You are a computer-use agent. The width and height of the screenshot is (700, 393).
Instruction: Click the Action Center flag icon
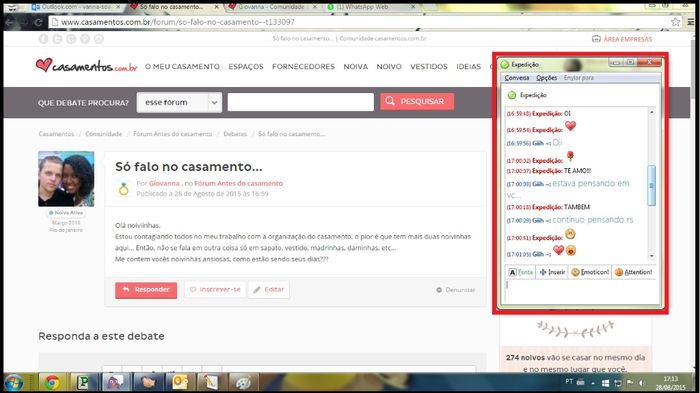630,383
